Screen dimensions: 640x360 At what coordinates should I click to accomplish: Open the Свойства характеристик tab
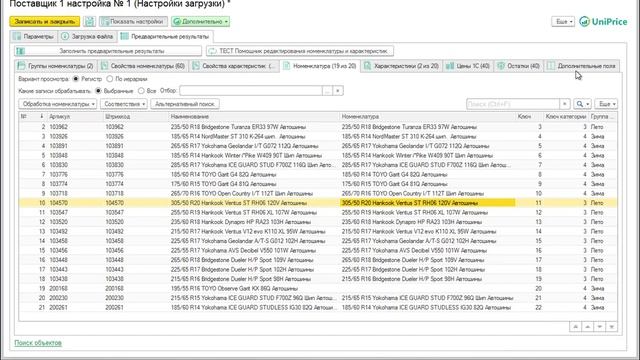(234, 66)
